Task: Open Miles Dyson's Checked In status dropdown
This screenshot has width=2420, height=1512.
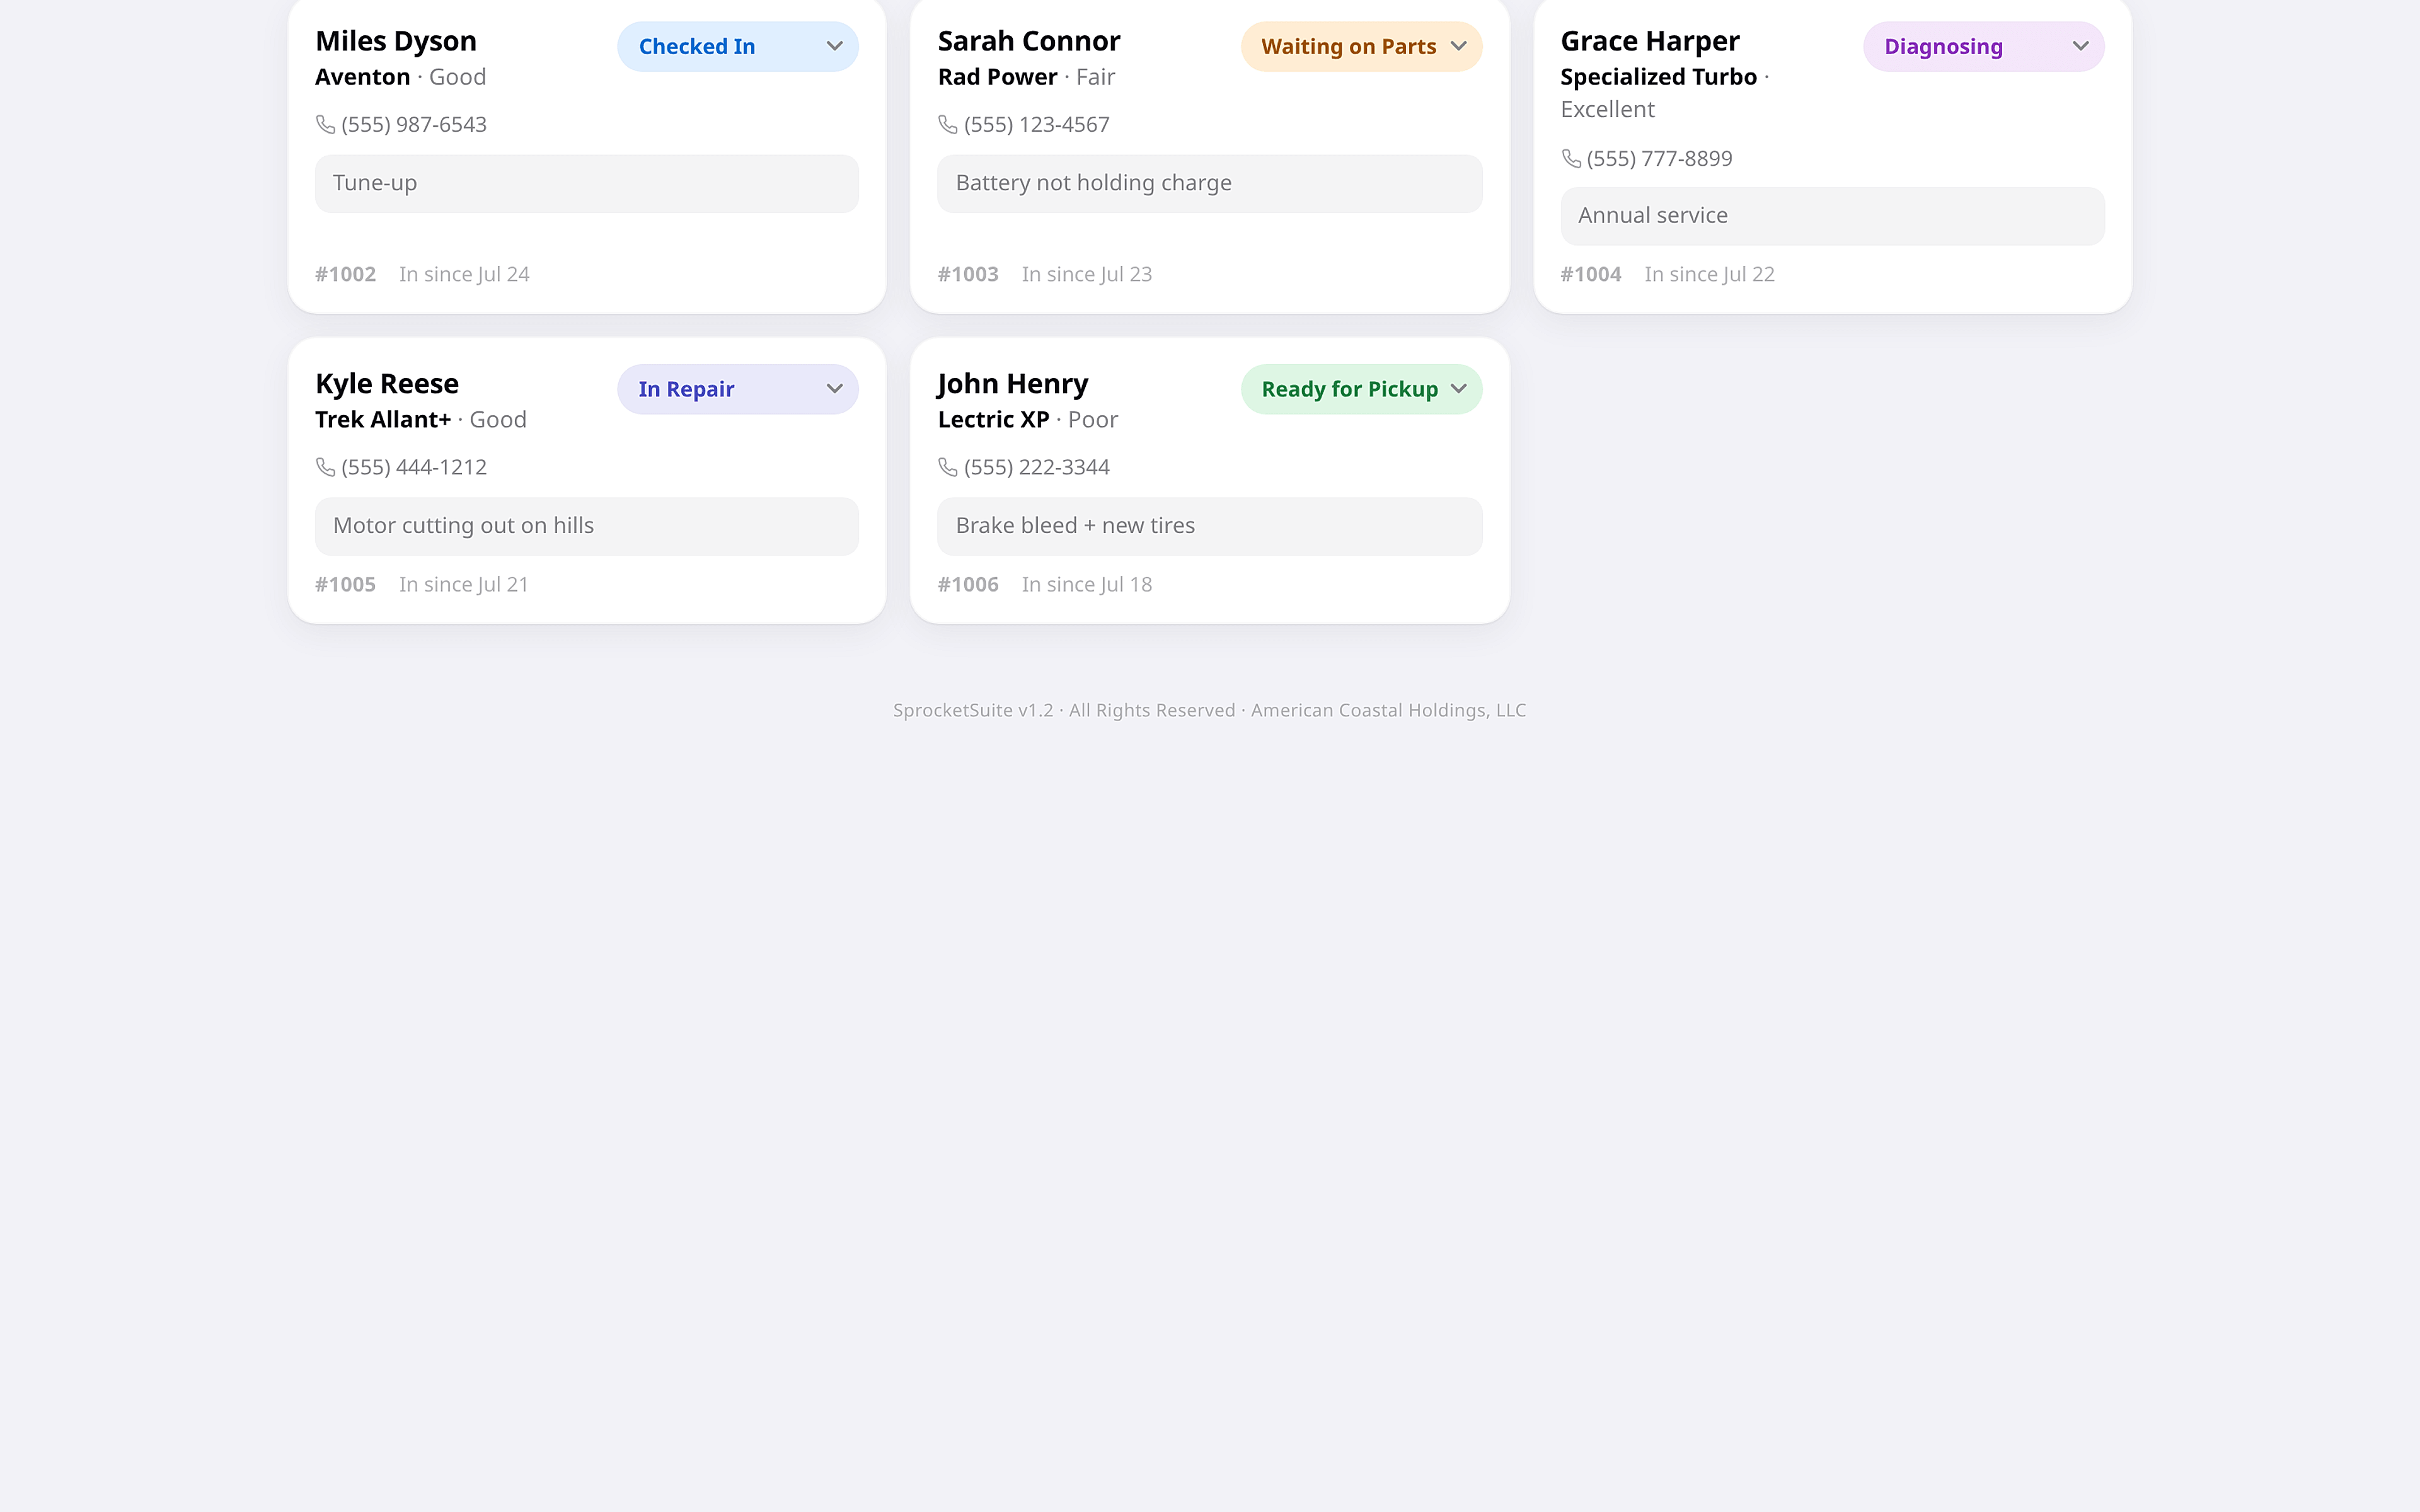Action: coord(737,47)
